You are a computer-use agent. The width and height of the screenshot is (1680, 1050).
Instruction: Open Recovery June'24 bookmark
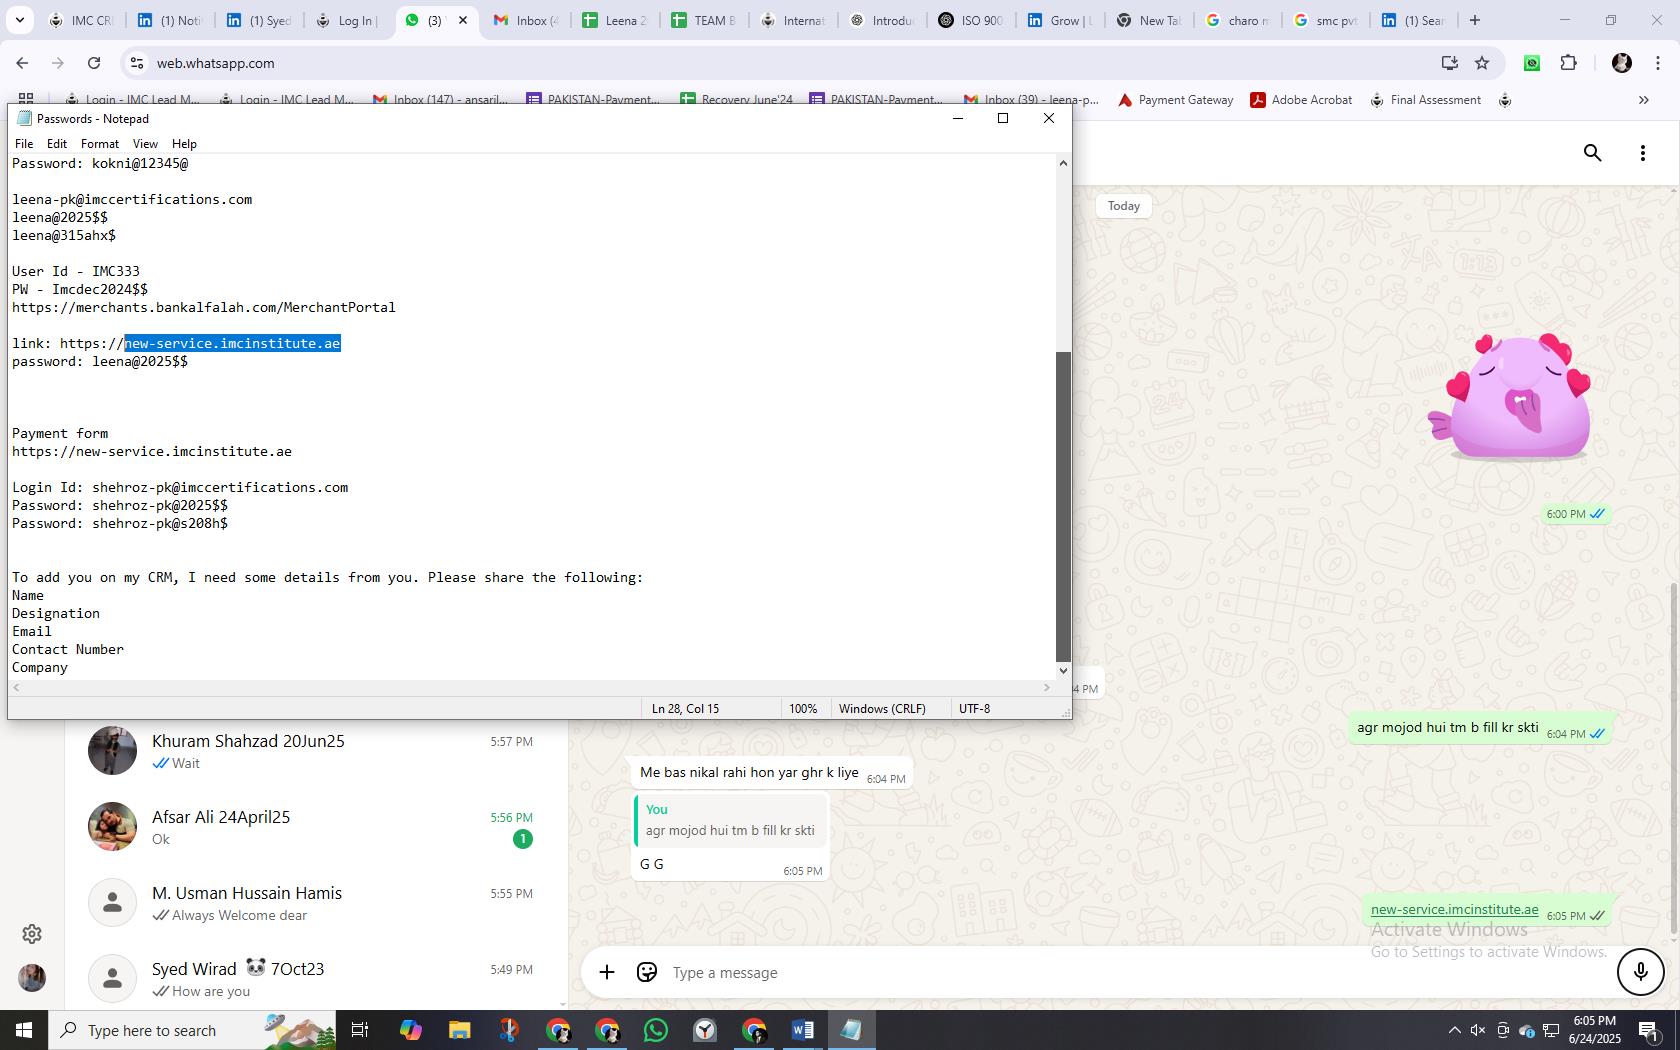coord(736,99)
